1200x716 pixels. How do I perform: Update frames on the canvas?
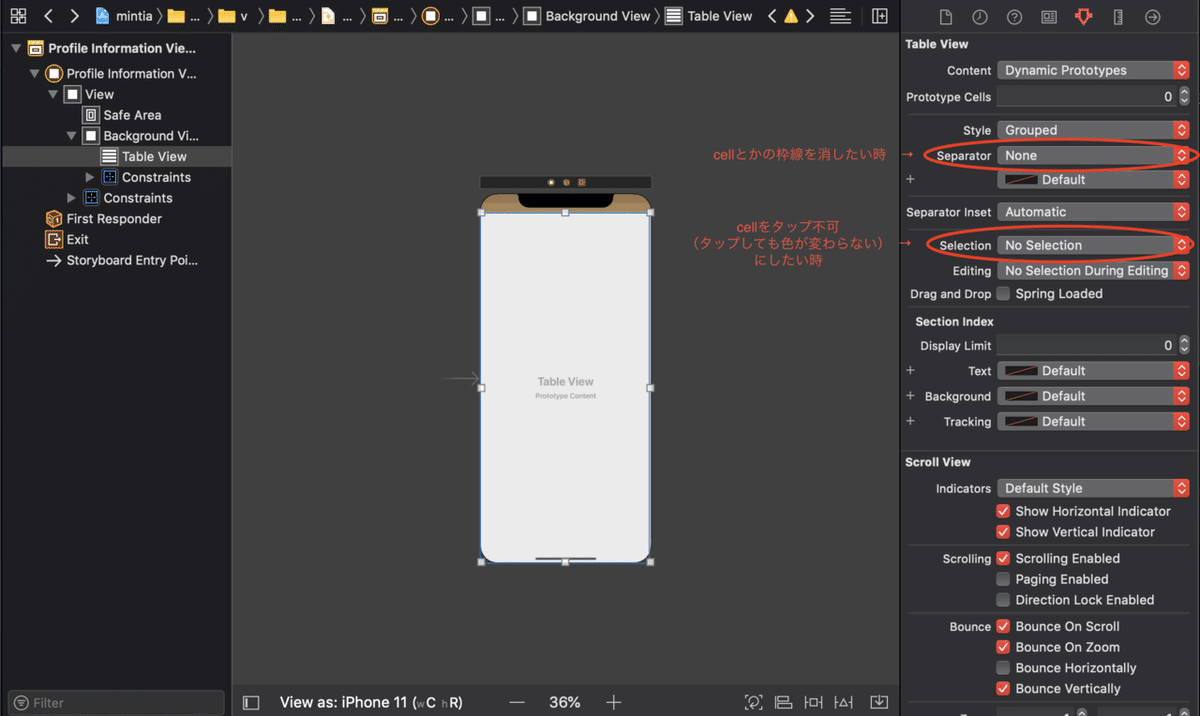754,703
